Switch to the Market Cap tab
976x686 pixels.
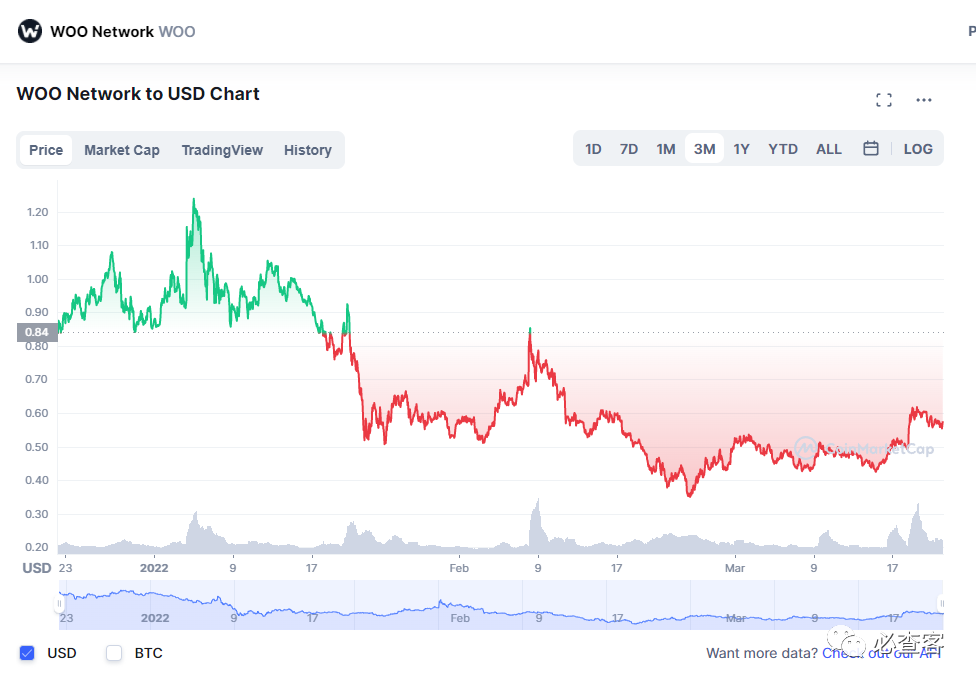point(122,150)
